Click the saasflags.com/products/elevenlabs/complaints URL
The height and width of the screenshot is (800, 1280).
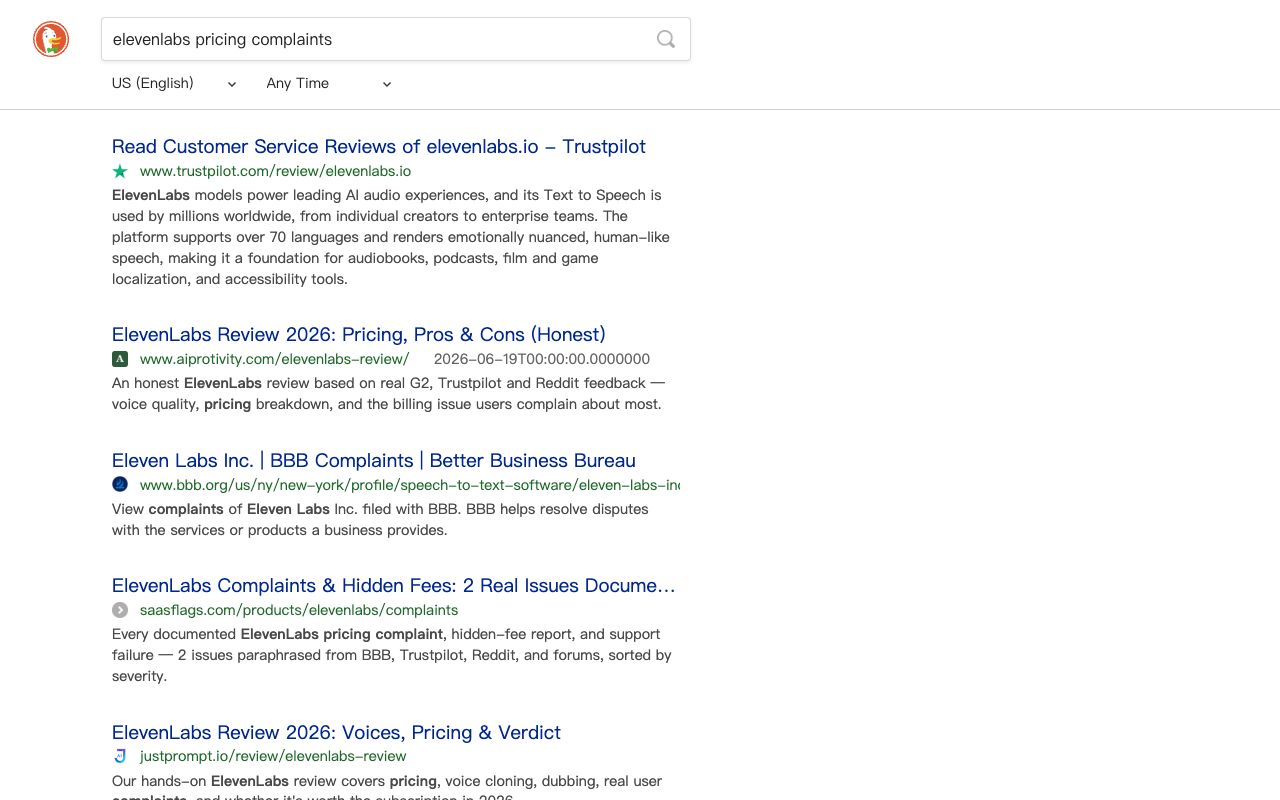(299, 610)
